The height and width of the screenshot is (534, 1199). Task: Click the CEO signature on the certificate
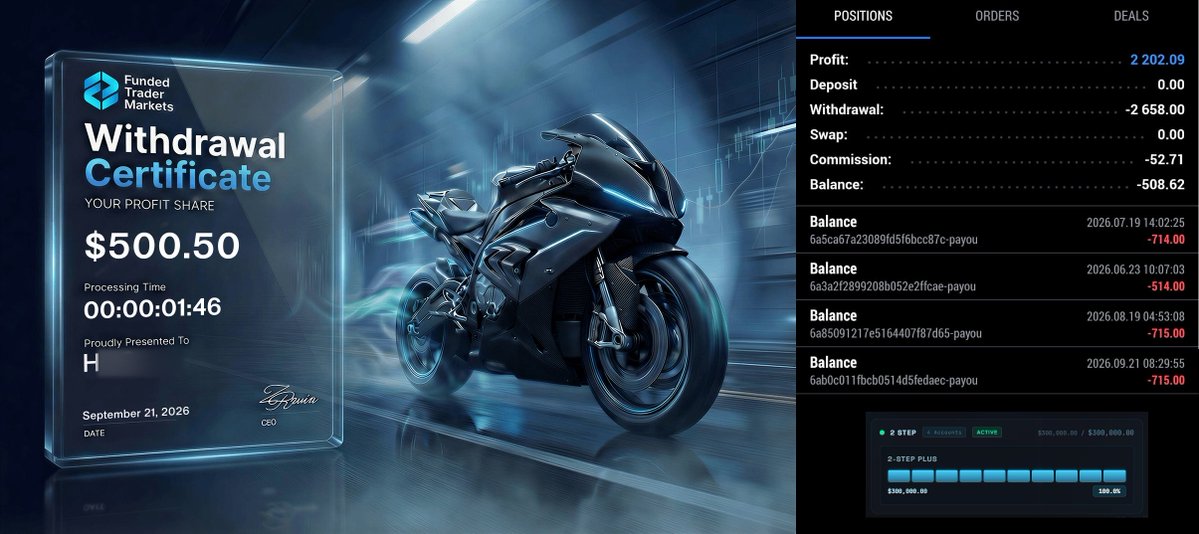click(288, 397)
